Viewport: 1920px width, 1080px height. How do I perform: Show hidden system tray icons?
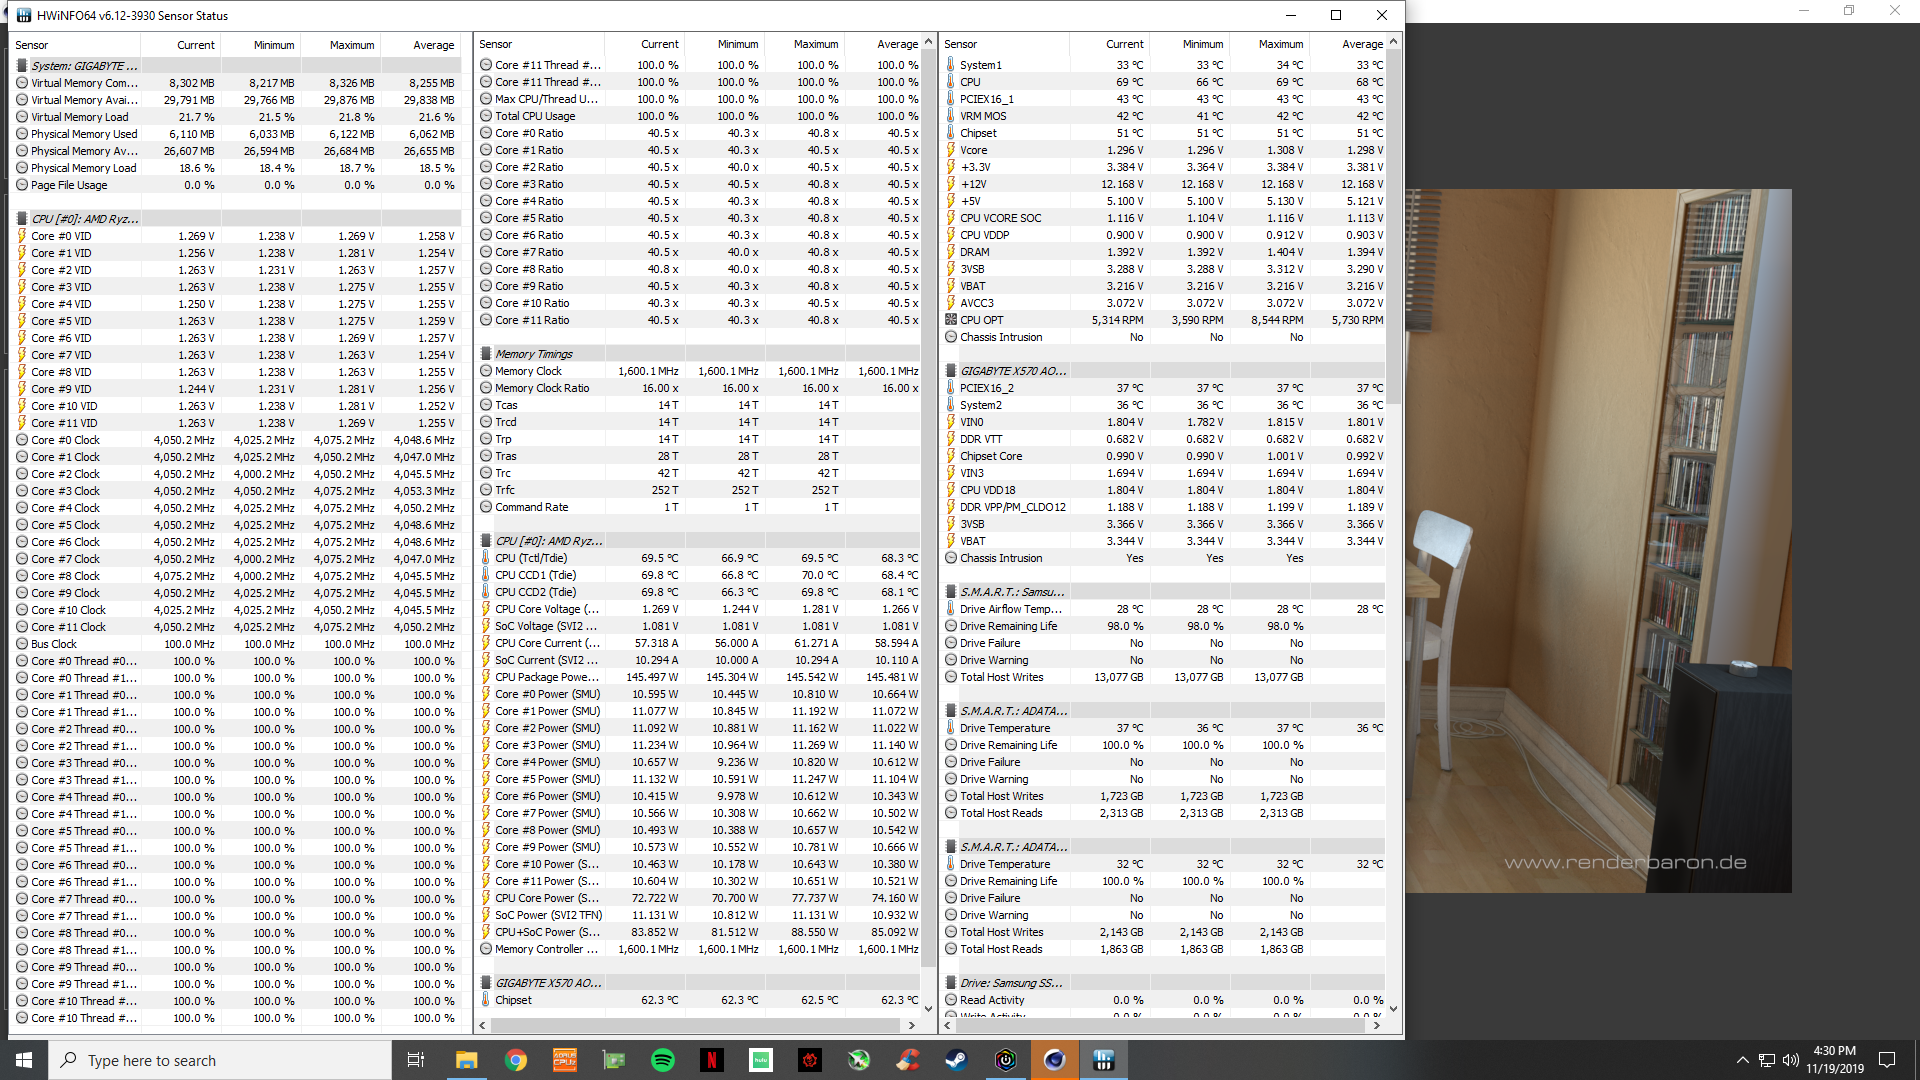click(x=1743, y=1060)
